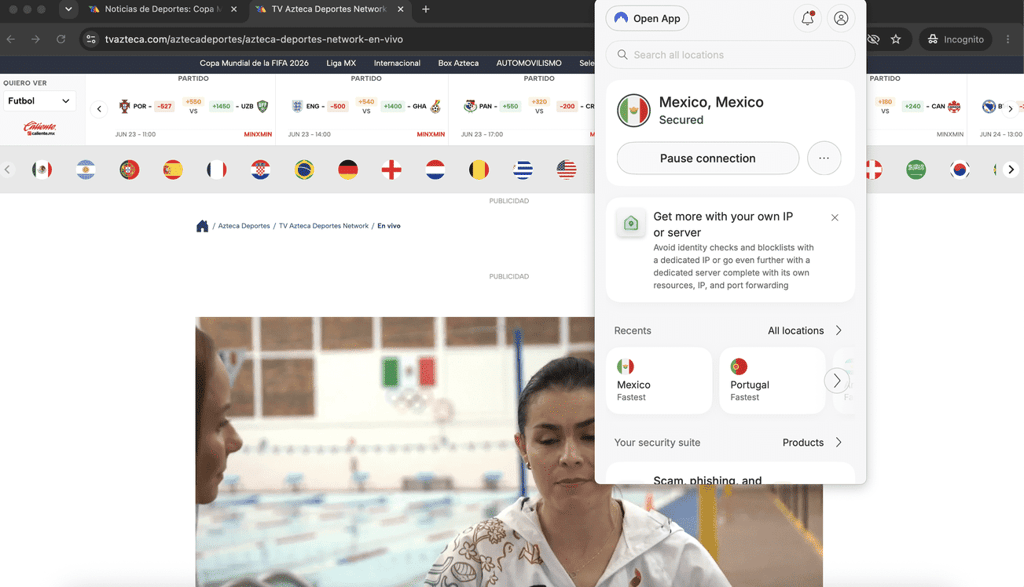Click ENG -500 odds badge
Image resolution: width=1024 pixels, height=587 pixels.
coord(338,106)
